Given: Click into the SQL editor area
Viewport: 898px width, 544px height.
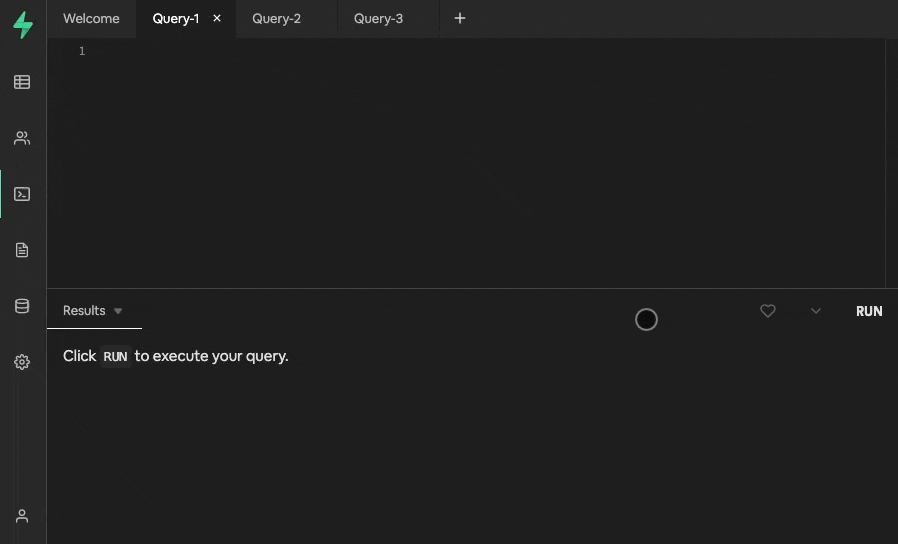Looking at the screenshot, I should tap(480, 160).
